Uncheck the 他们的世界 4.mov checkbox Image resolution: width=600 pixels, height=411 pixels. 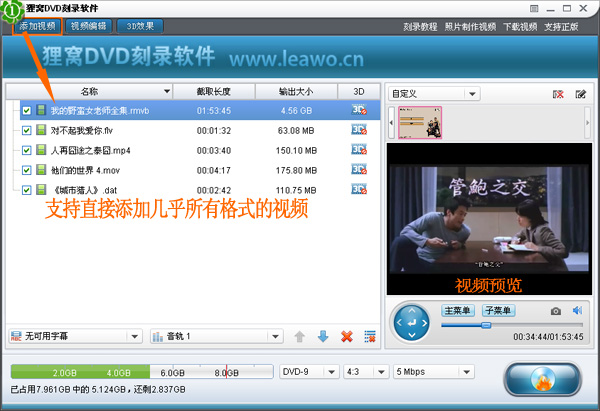[x=26, y=170]
